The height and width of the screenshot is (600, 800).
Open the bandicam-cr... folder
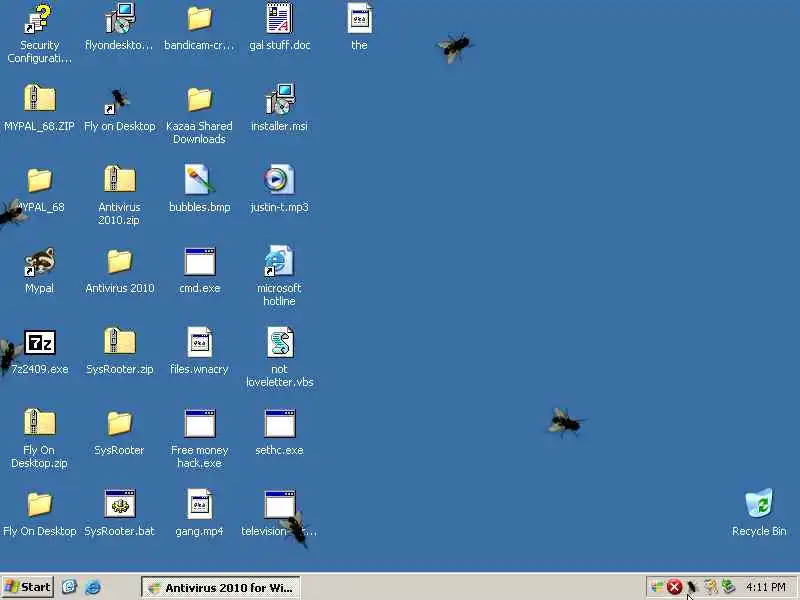[x=199, y=19]
